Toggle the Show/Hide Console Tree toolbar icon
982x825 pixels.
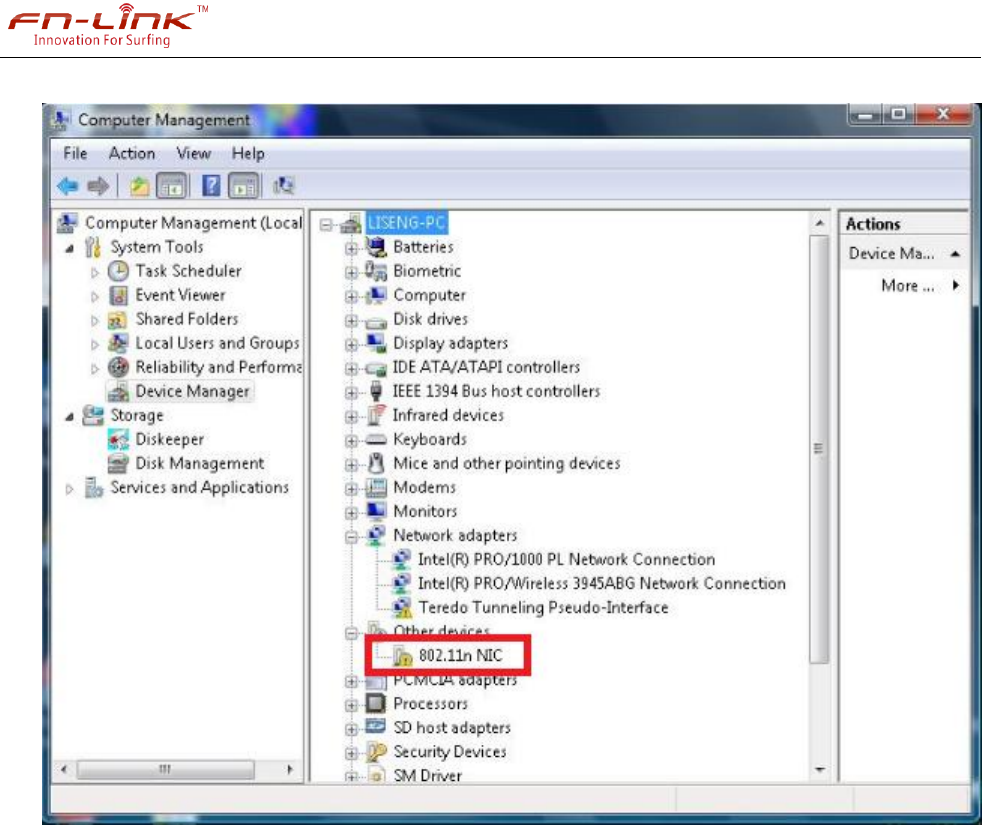point(172,186)
